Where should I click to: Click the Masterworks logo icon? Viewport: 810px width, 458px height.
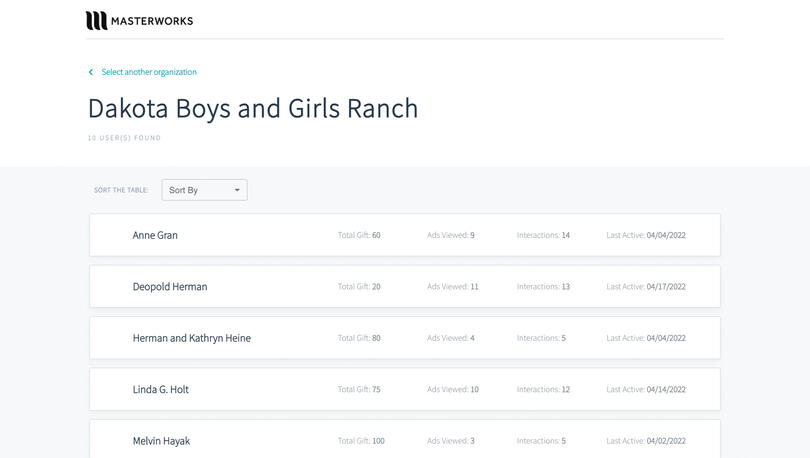coord(96,20)
